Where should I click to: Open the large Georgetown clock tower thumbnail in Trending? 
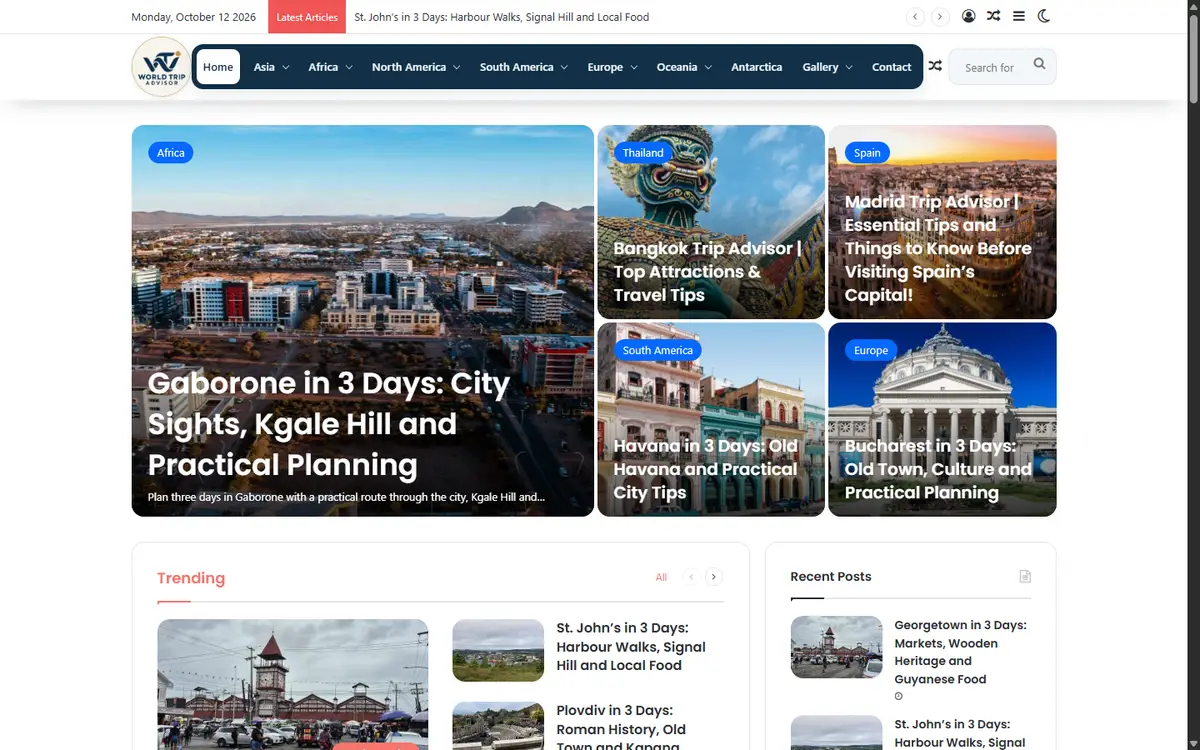(293, 684)
